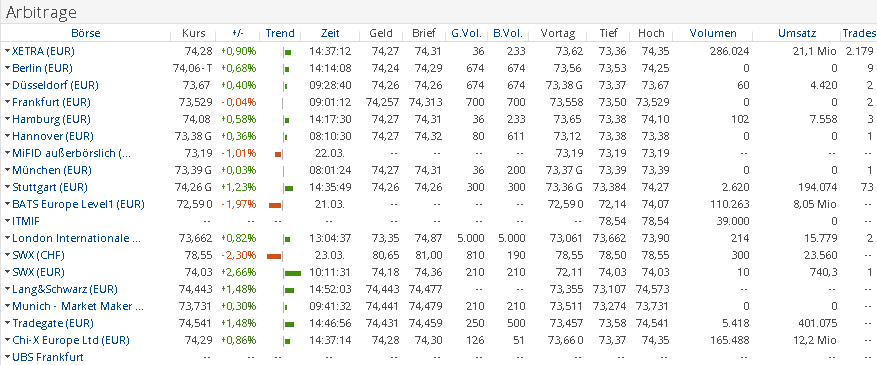Click the Trend column header
This screenshot has height=365, width=877.
click(280, 33)
